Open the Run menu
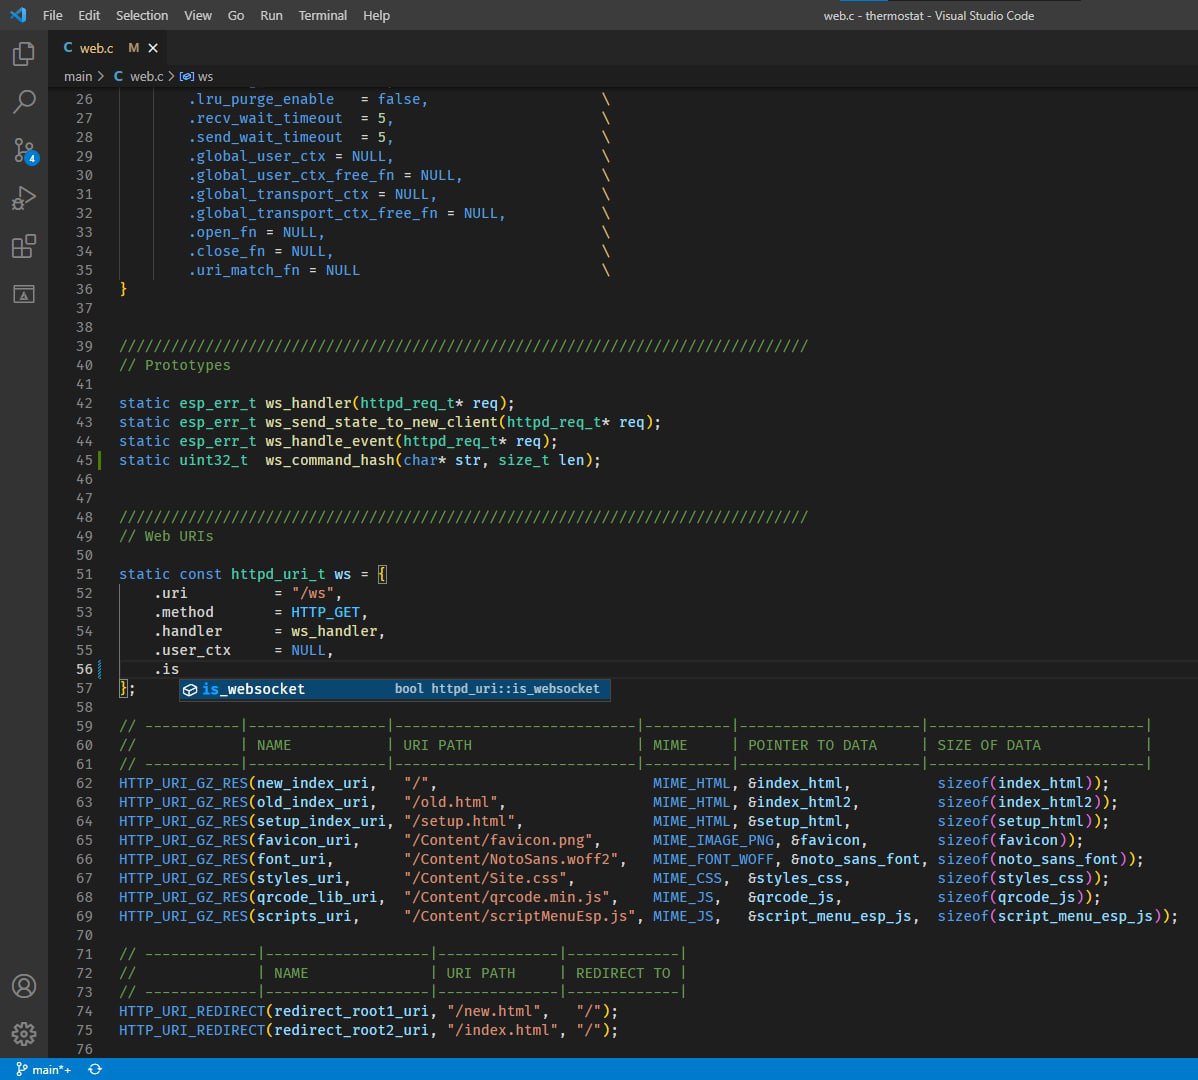Screen dimensions: 1198x1080 (271, 15)
